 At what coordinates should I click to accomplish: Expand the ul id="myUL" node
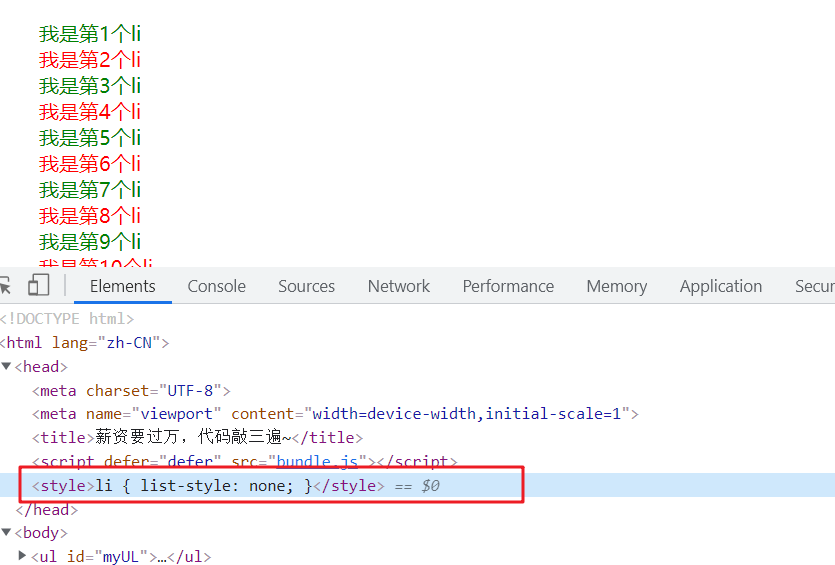22,555
